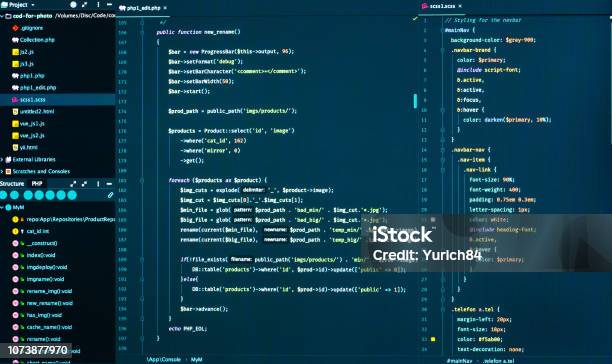
Task: Toggle the second circular filter in Structure toolbar
Action: [14, 195]
